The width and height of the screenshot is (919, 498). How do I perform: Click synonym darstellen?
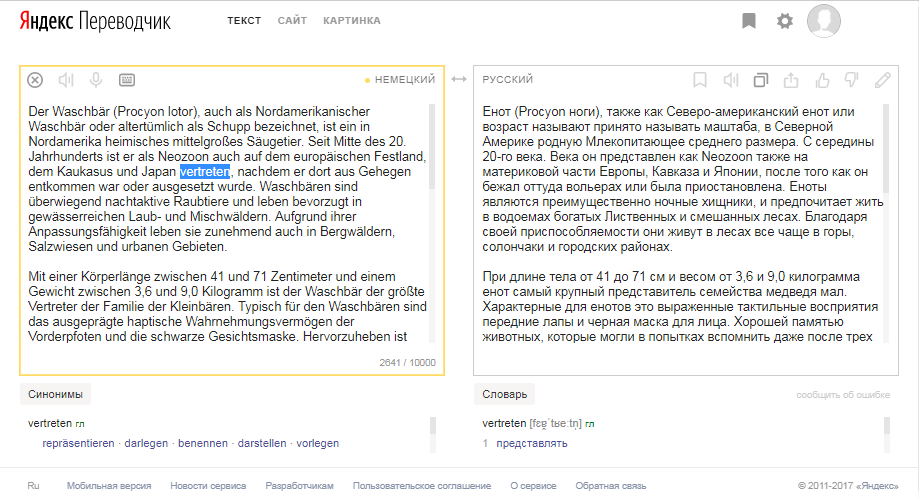click(x=262, y=444)
